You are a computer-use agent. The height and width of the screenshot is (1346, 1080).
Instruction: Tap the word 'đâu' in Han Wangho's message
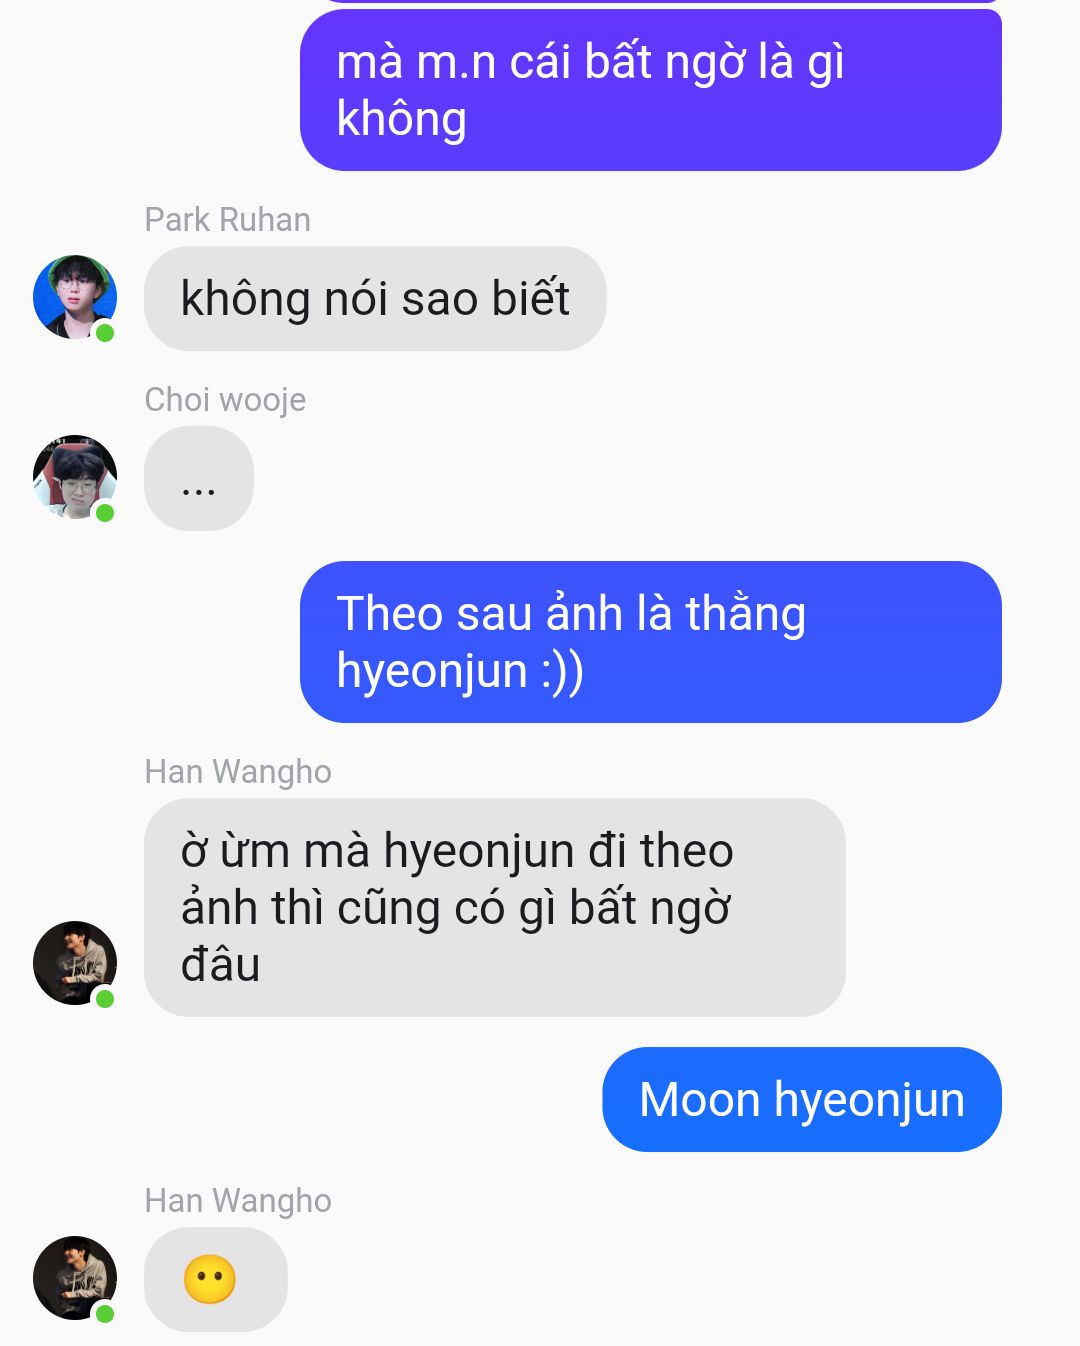tap(220, 964)
